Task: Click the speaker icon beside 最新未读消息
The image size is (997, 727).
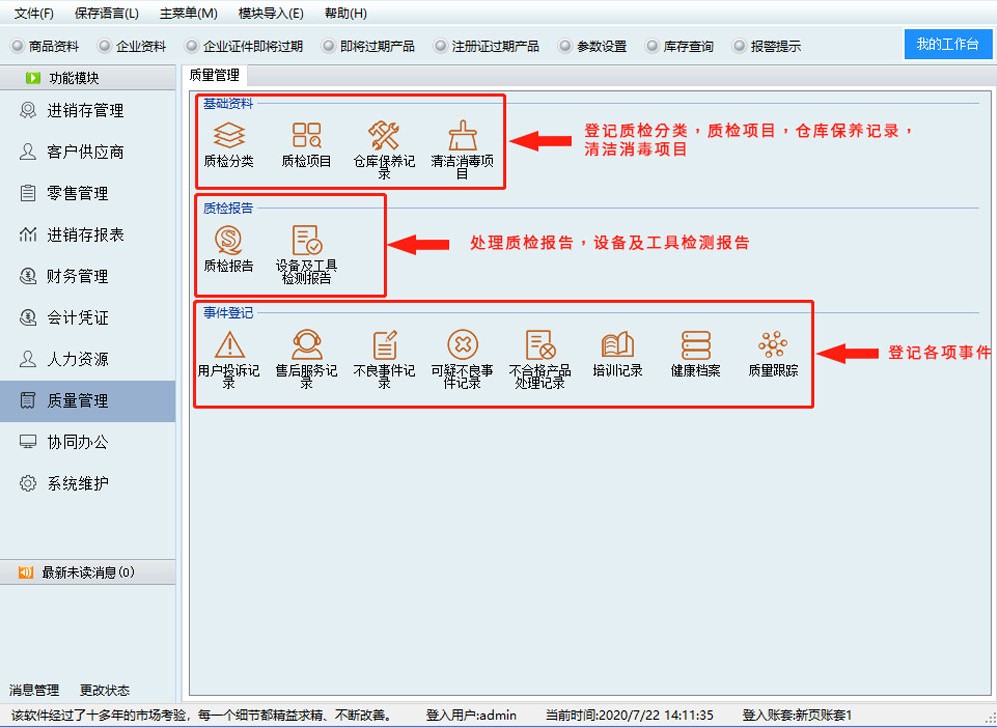Action: 25,572
